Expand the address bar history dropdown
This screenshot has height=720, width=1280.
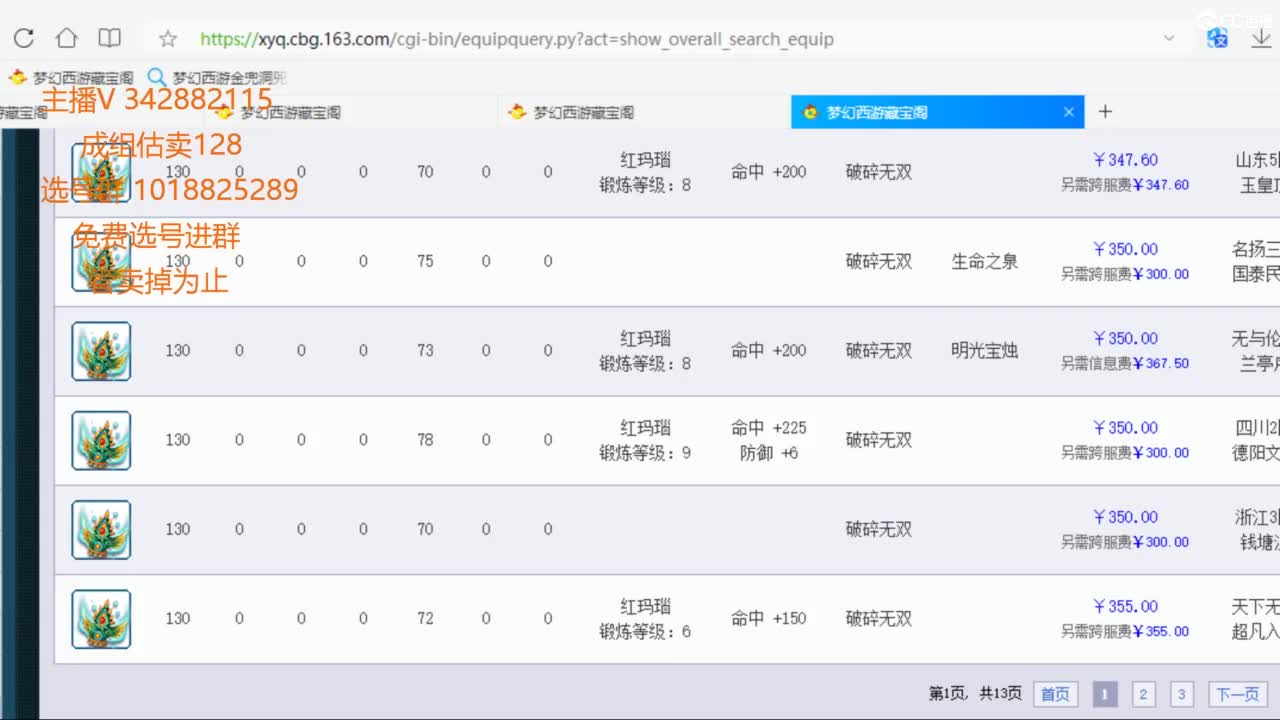(x=1169, y=39)
